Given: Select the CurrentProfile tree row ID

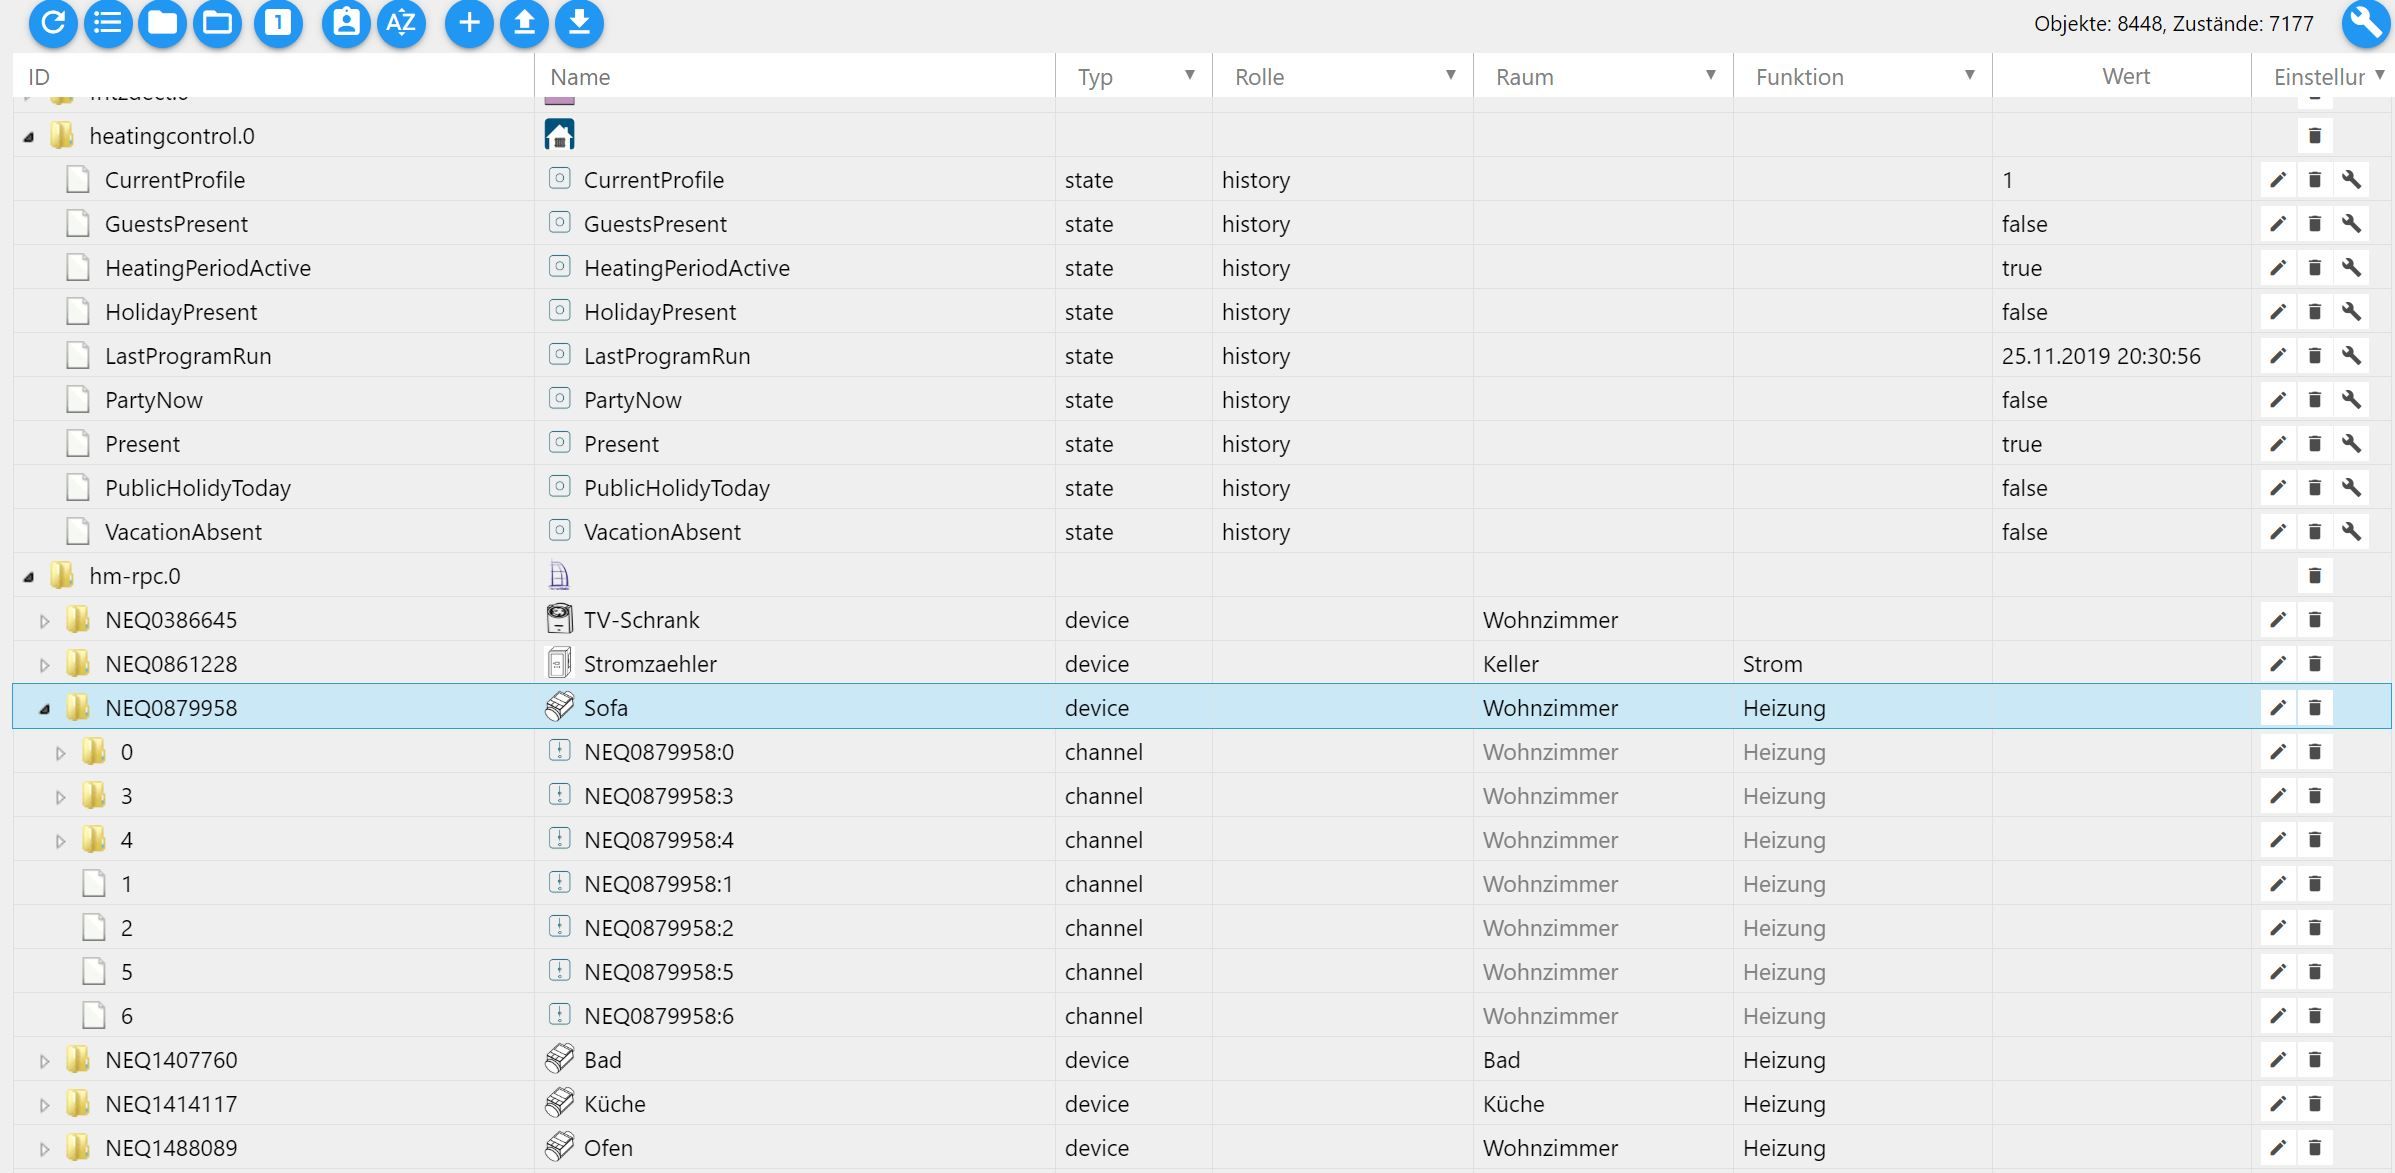Looking at the screenshot, I should (x=175, y=180).
